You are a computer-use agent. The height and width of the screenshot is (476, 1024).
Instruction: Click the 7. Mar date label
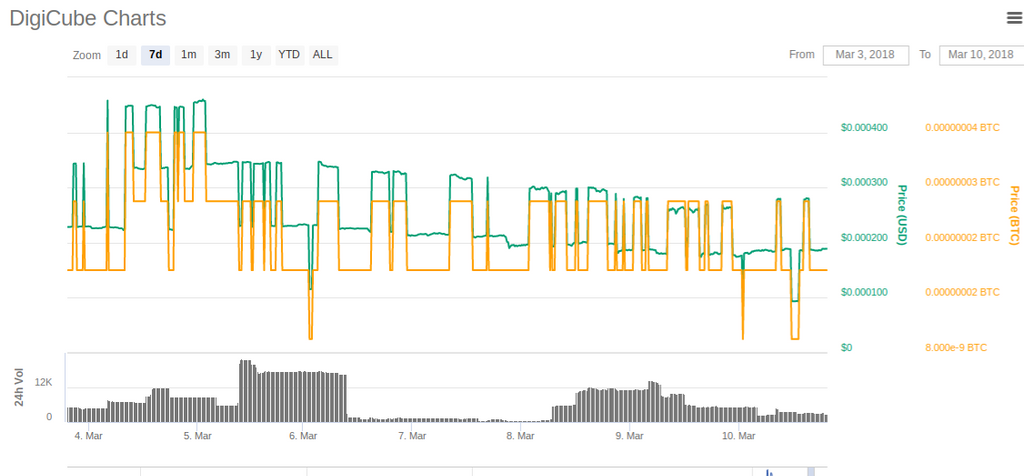[411, 436]
